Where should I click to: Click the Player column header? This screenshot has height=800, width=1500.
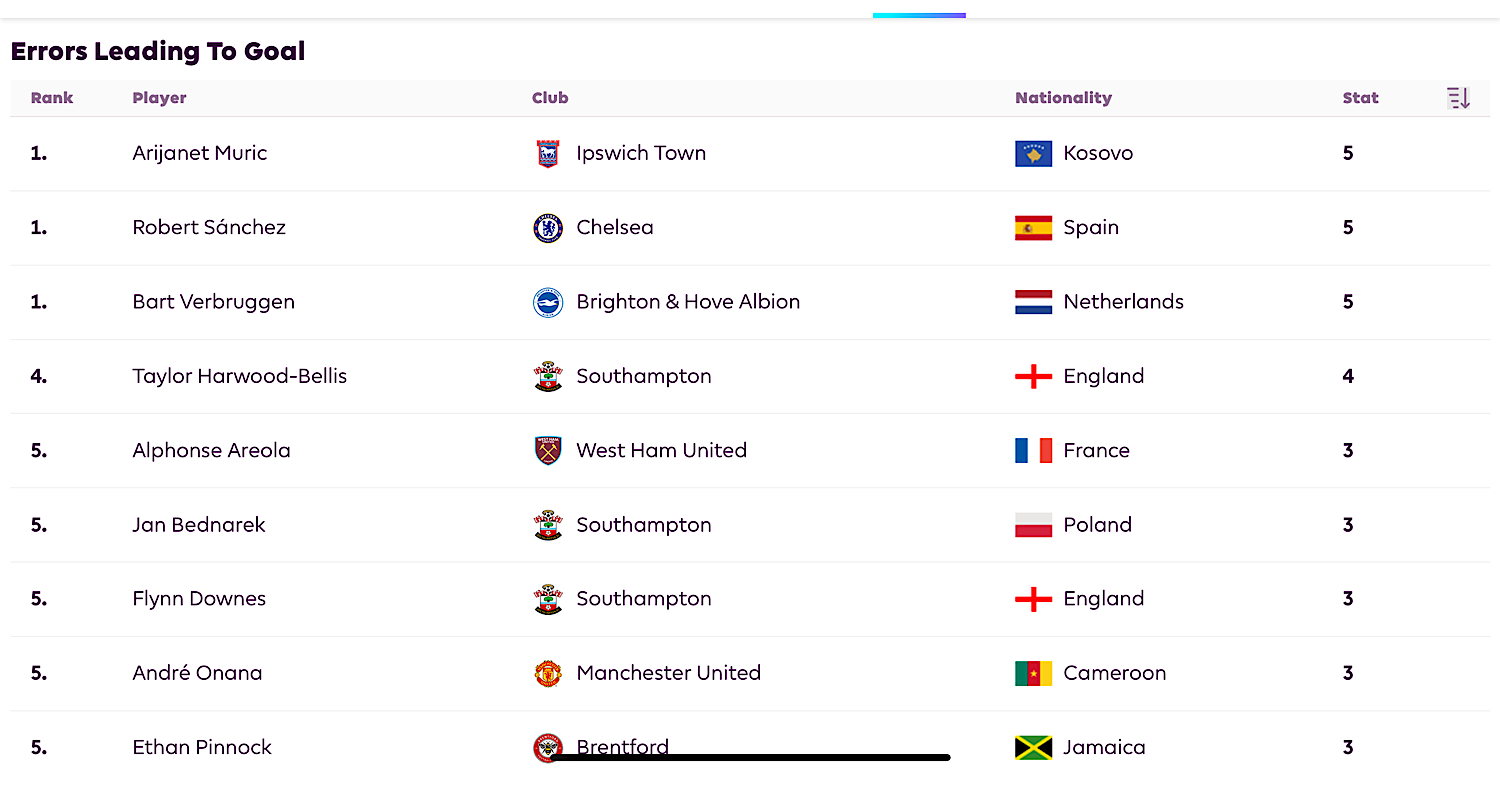tap(159, 98)
